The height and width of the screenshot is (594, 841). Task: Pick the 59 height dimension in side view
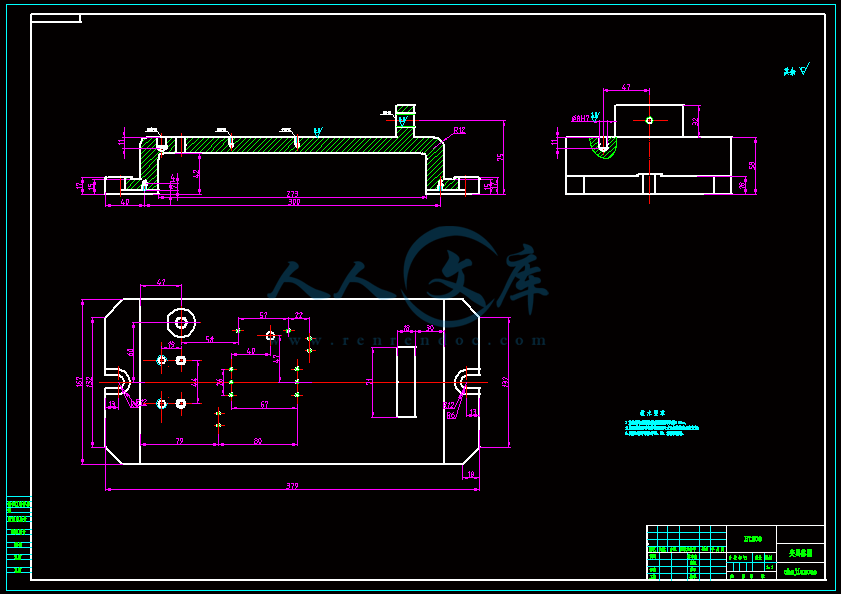pos(752,166)
